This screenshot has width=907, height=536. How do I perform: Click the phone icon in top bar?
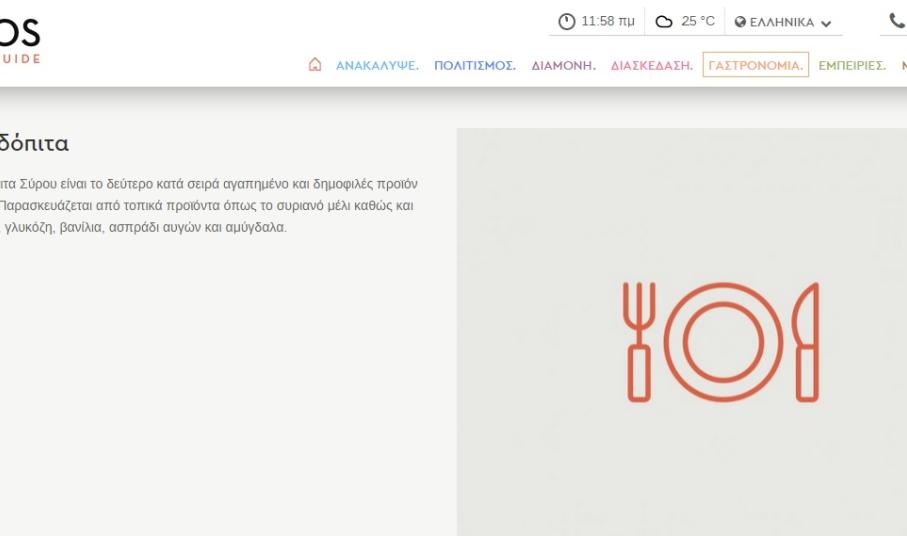click(x=896, y=22)
